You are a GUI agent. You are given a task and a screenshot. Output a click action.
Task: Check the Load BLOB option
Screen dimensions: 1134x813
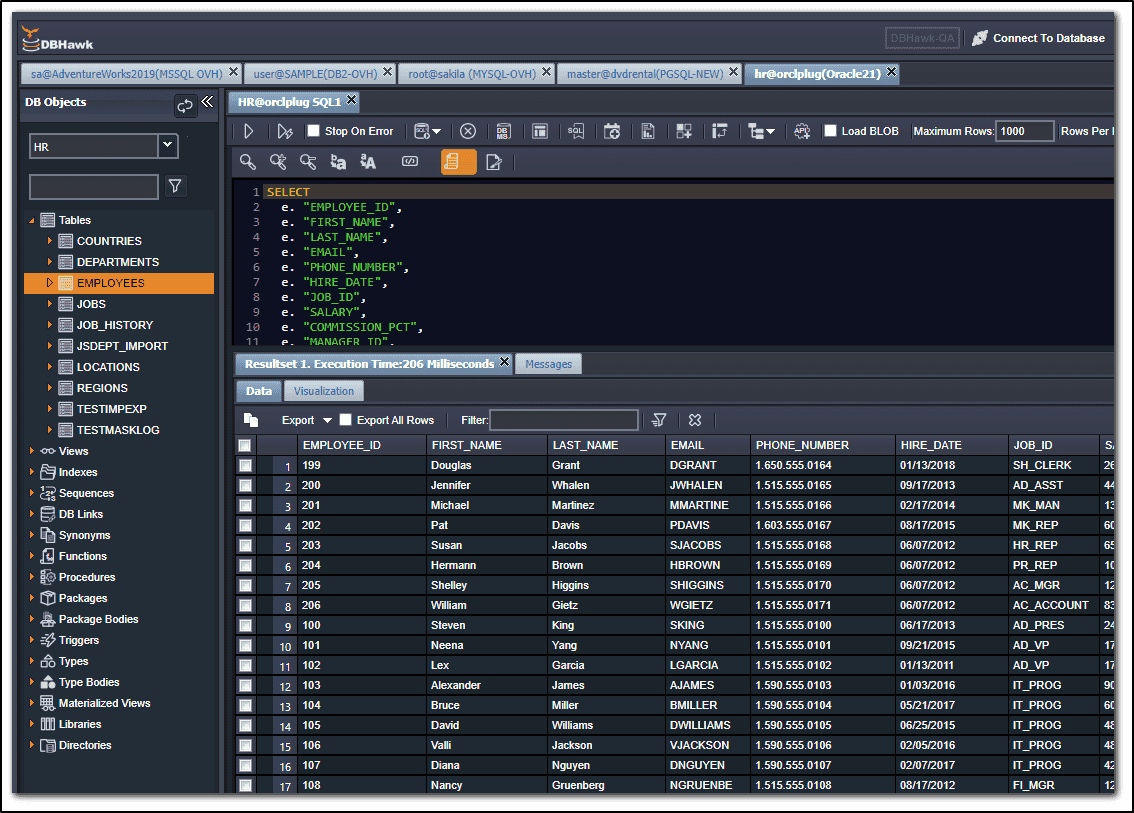(829, 131)
